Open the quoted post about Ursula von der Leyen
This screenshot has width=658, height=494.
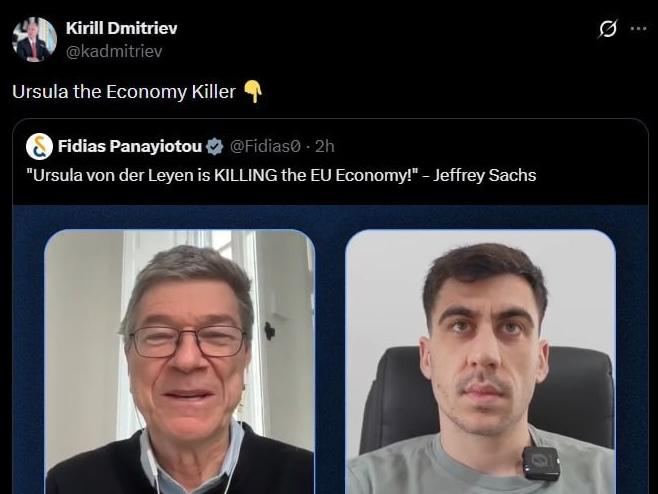tap(331, 306)
